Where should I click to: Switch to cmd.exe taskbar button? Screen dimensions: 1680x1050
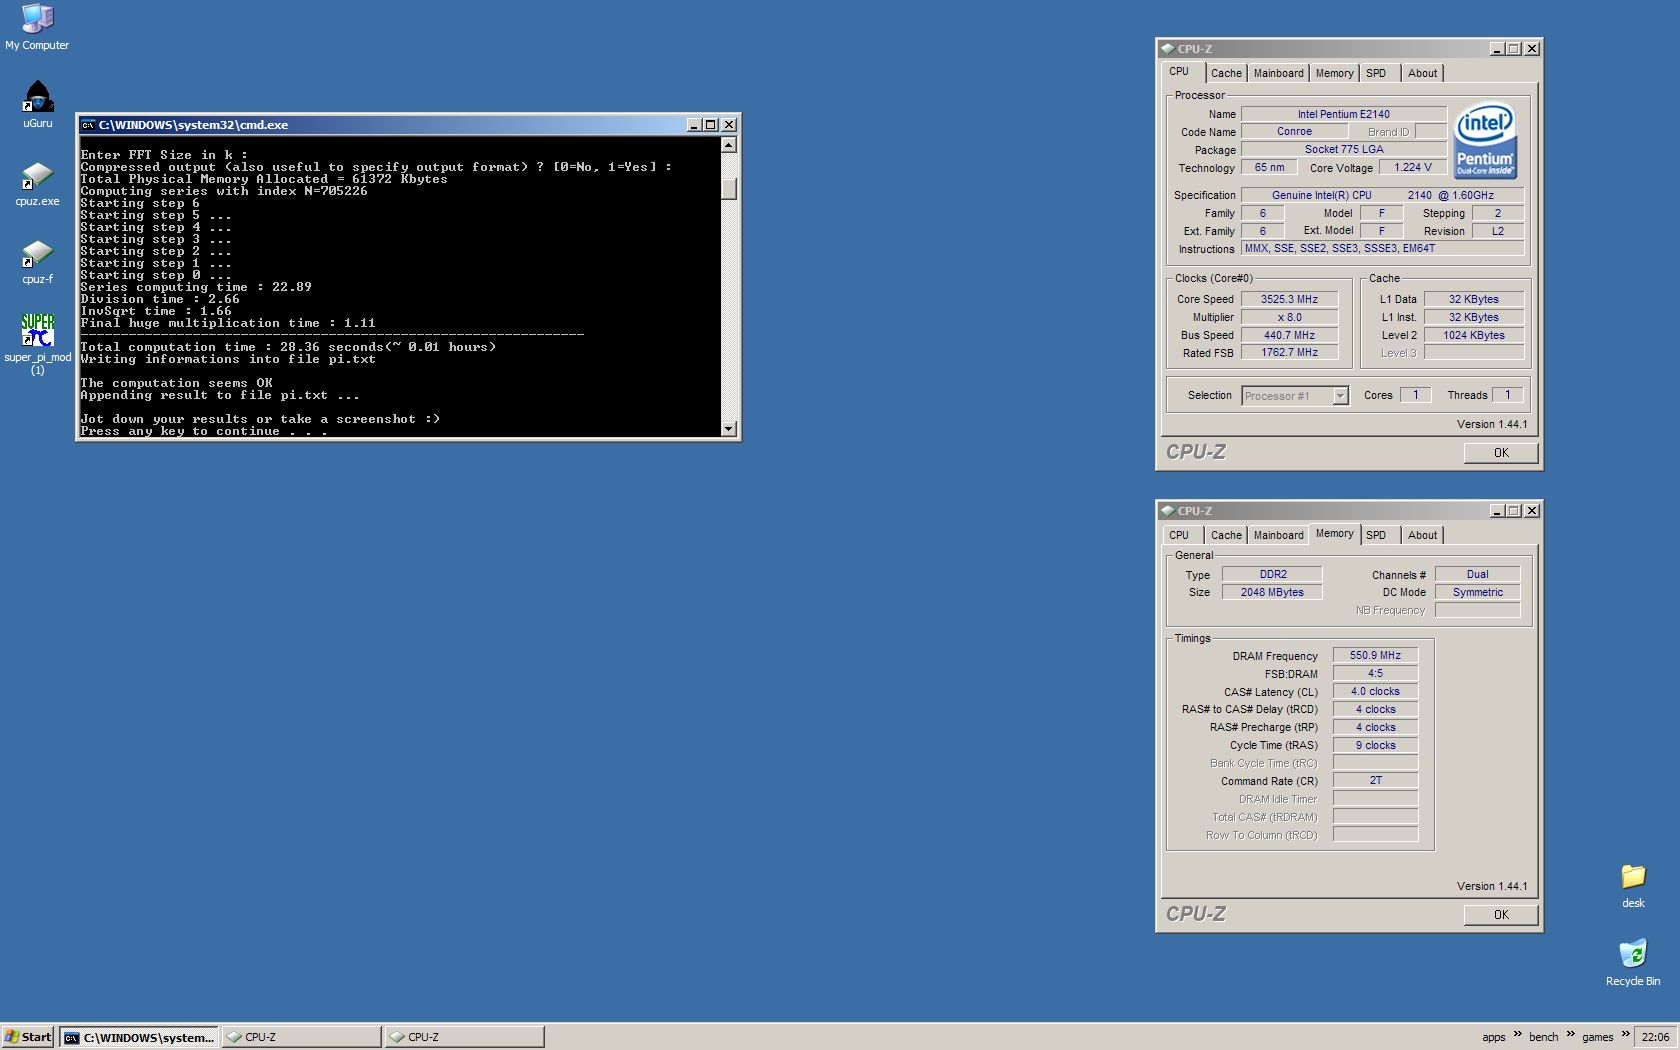139,1037
